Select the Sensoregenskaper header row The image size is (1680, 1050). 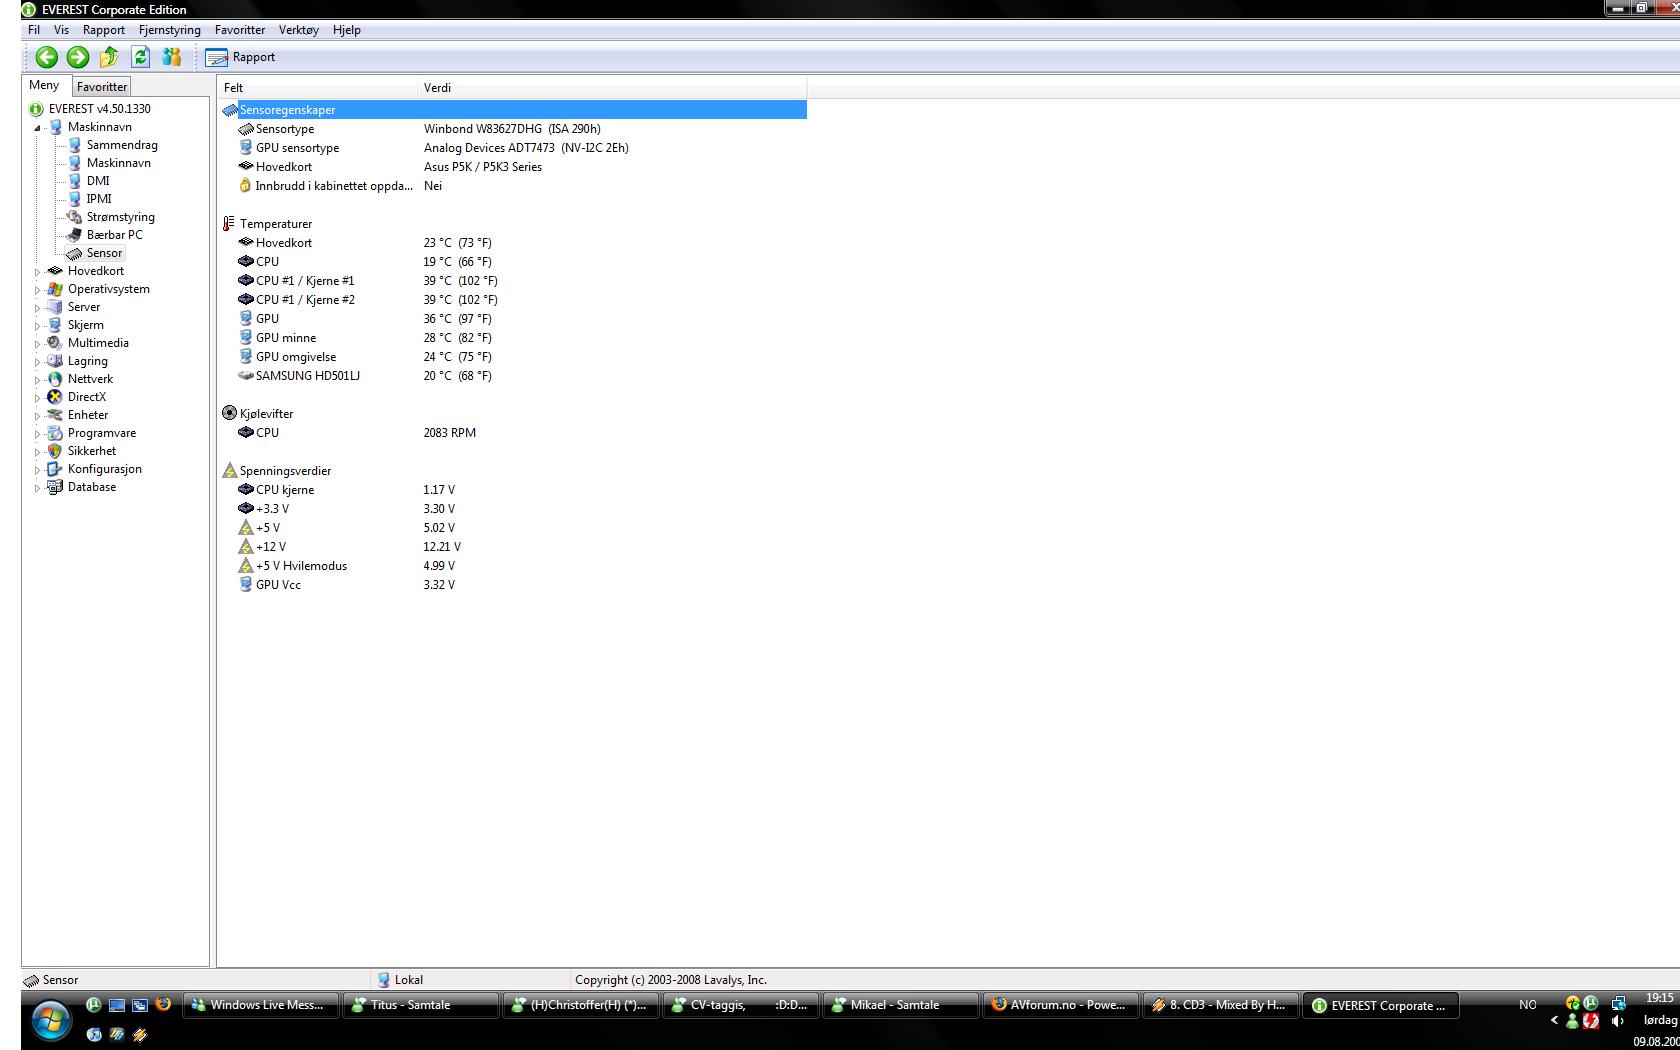click(512, 110)
